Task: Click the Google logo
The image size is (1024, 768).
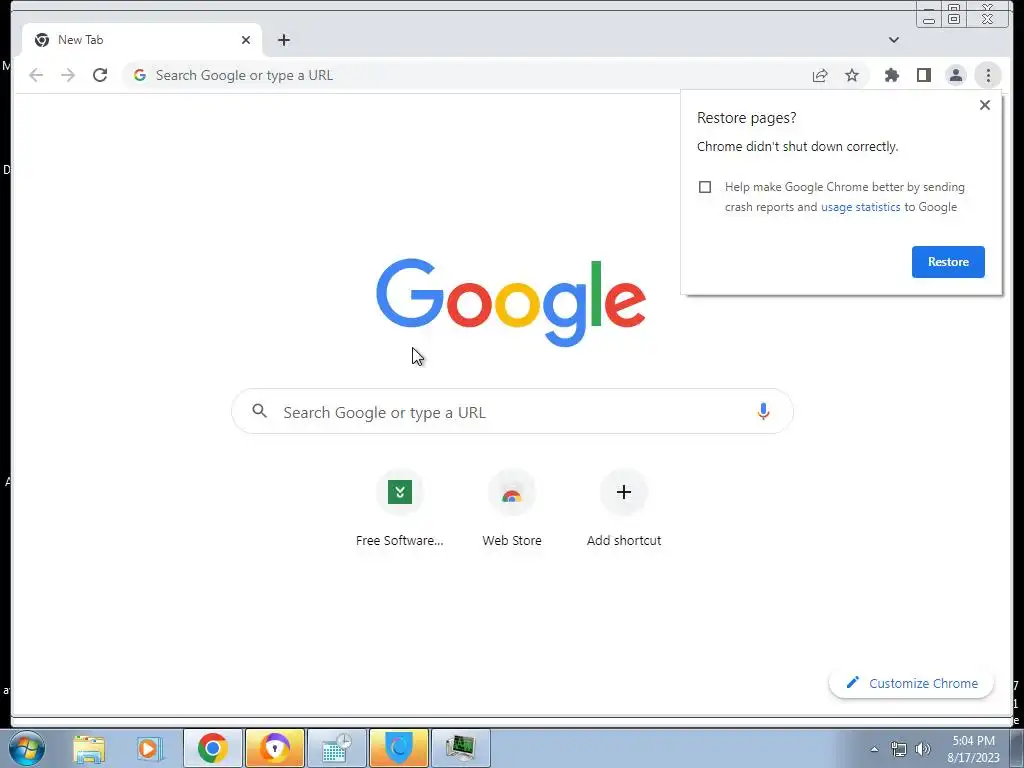Action: pos(511,302)
